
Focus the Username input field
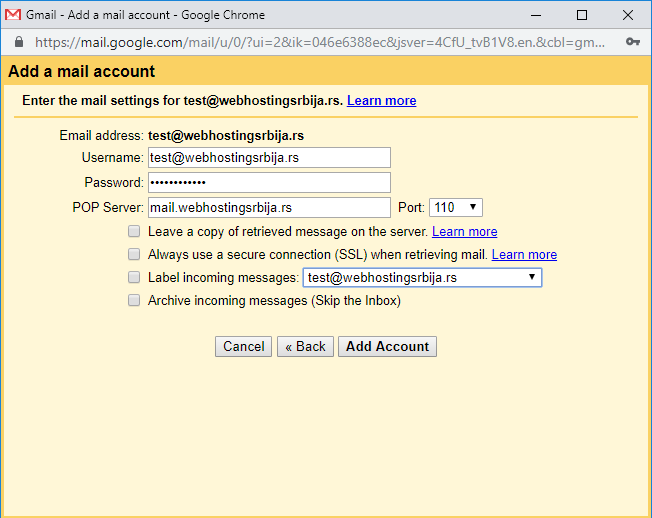point(269,158)
